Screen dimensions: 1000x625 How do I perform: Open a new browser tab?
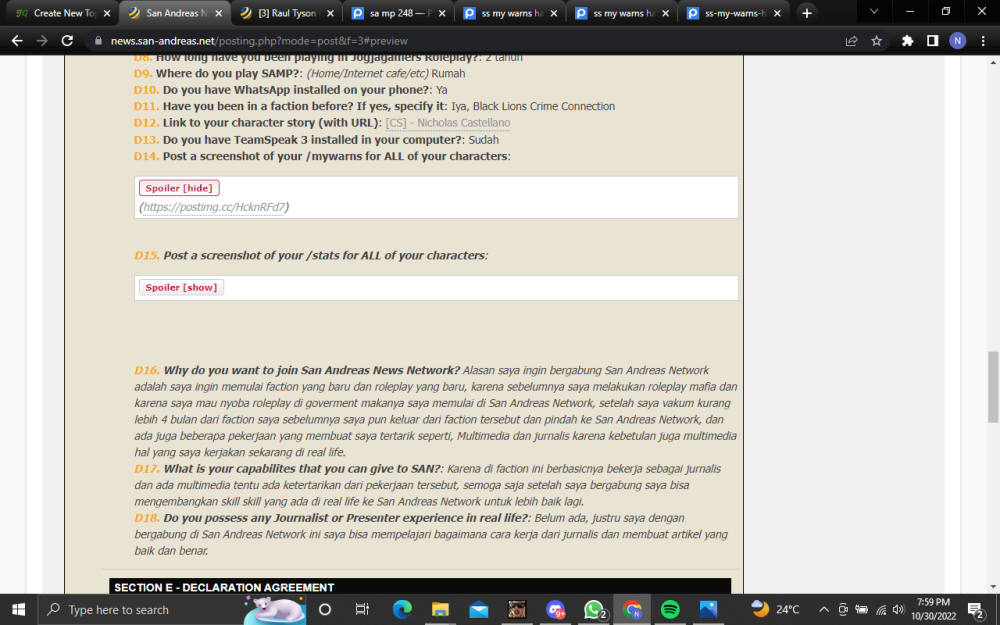pos(807,13)
